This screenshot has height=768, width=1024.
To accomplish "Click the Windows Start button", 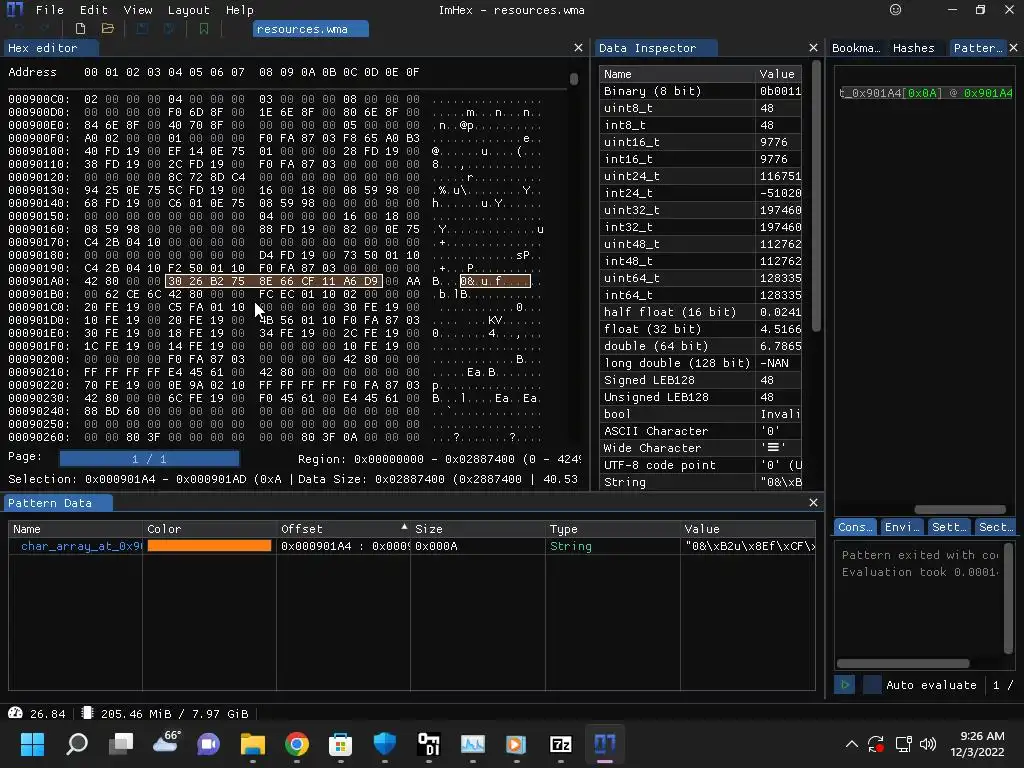I will 32,744.
